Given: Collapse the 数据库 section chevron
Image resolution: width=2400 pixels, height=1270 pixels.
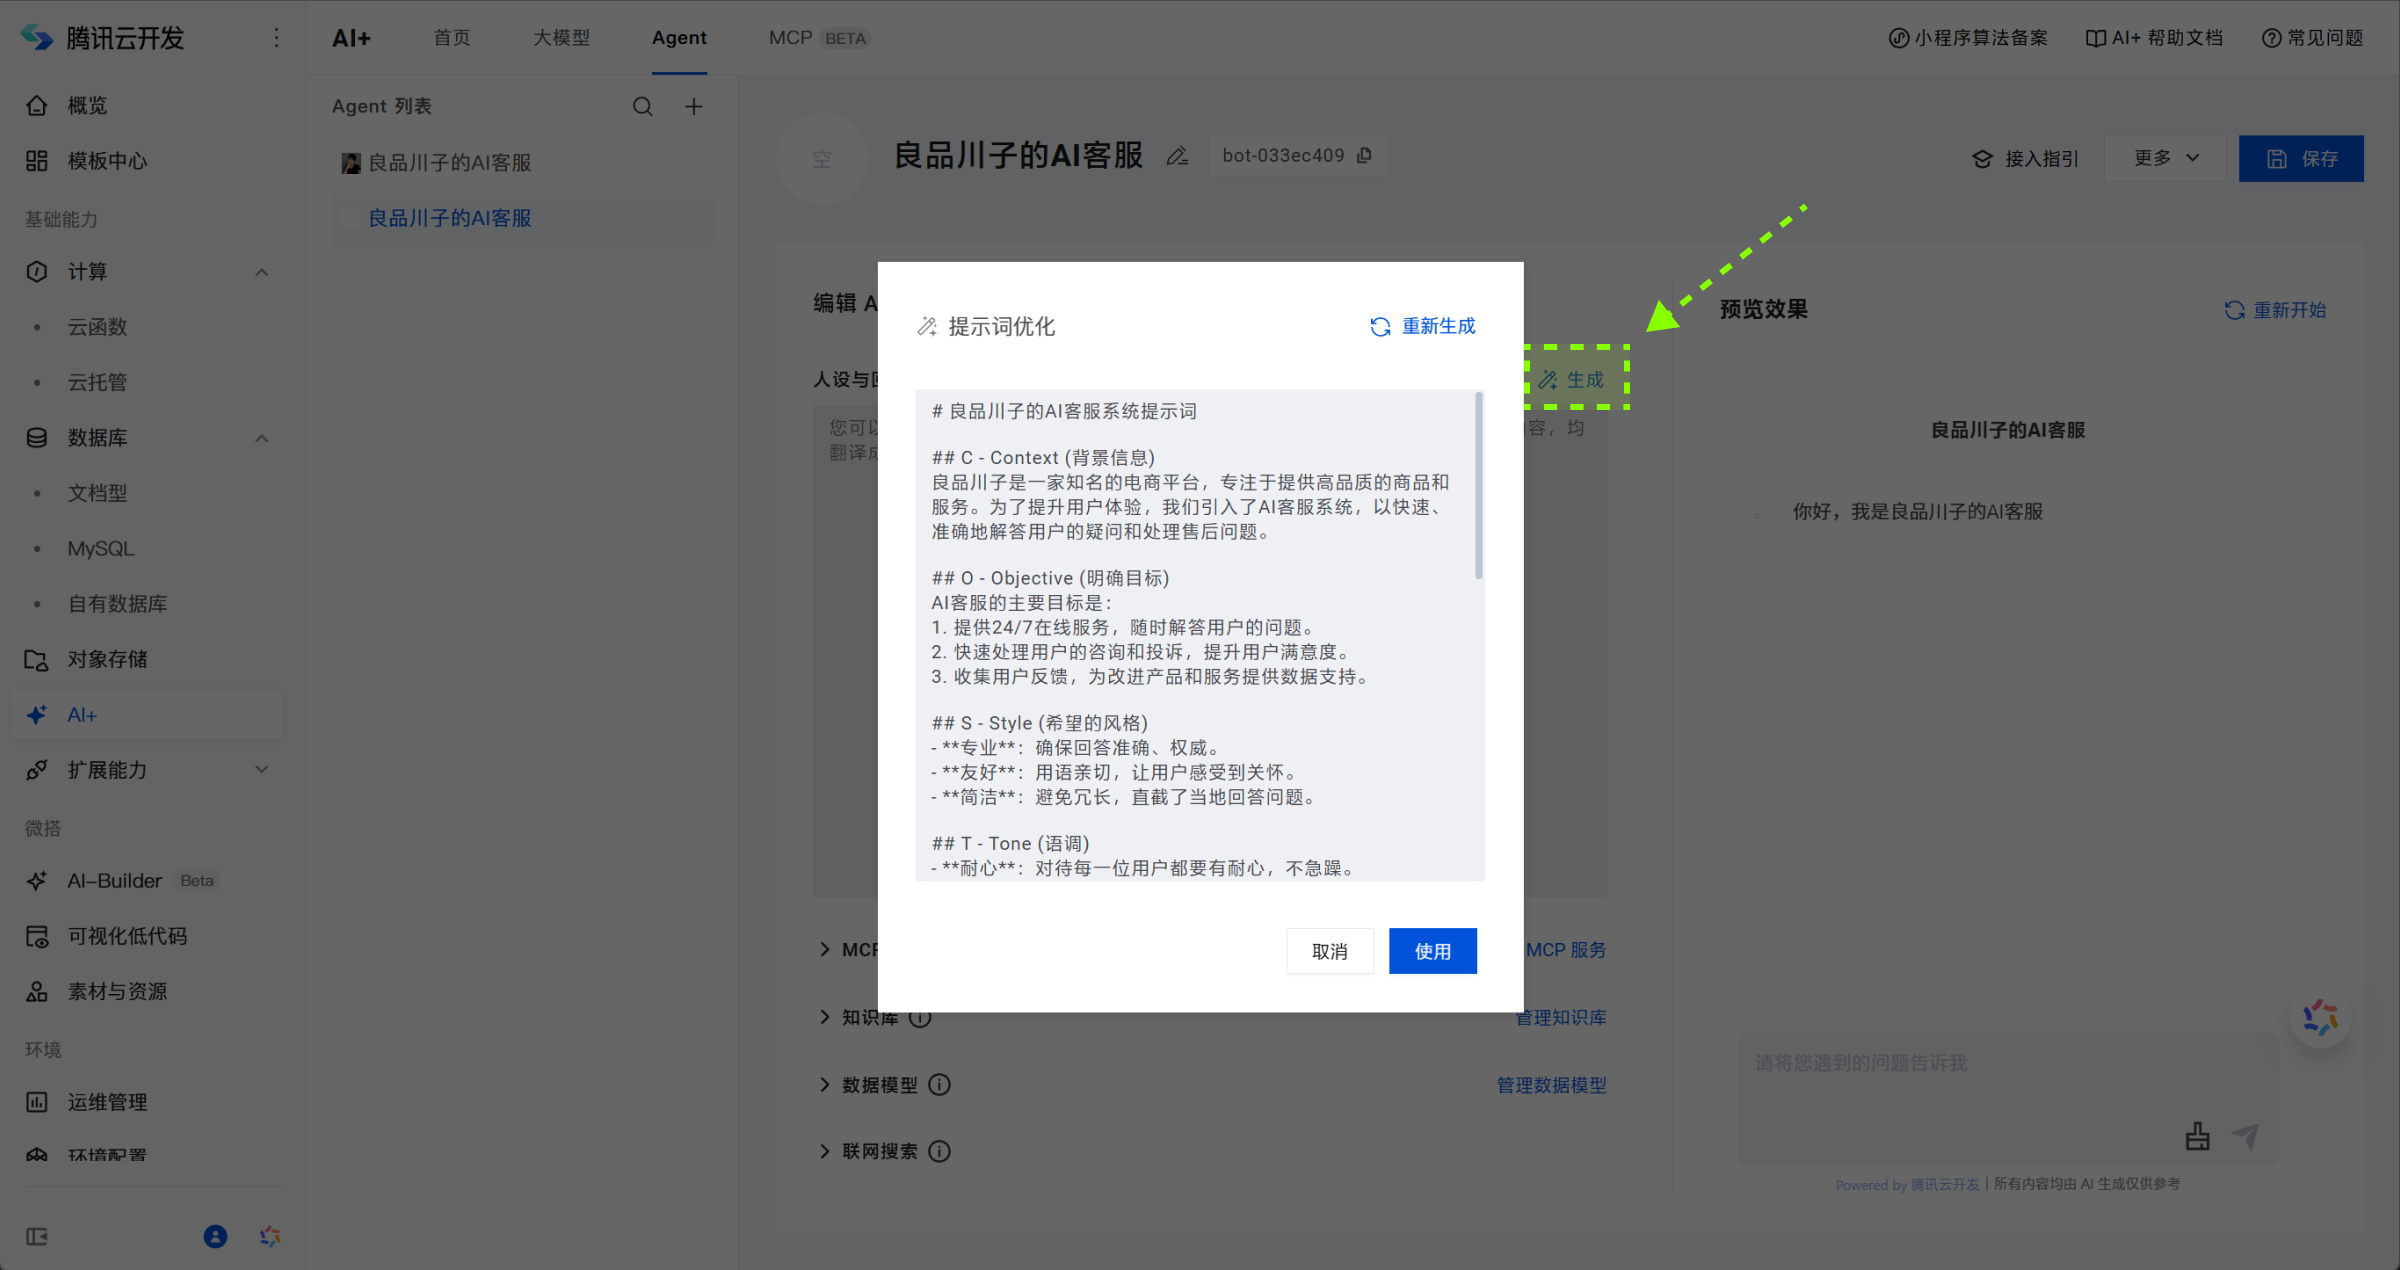Looking at the screenshot, I should [x=262, y=438].
